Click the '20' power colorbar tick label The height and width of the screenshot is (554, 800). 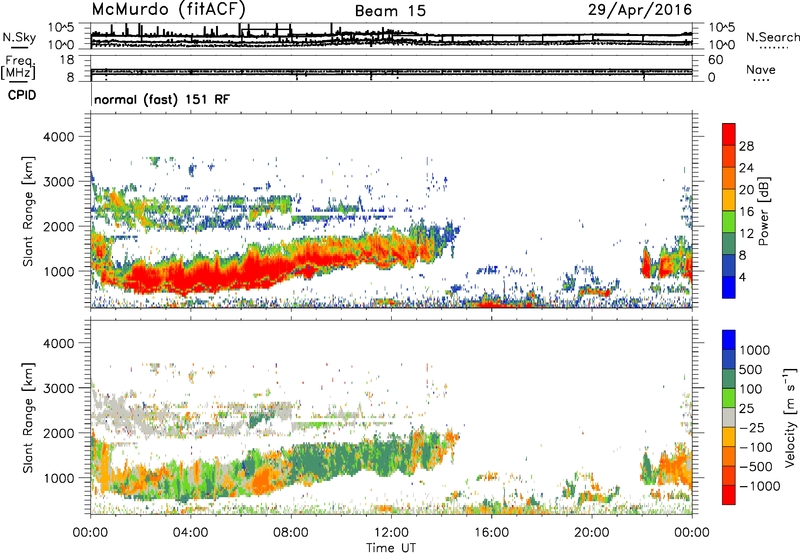coord(746,190)
